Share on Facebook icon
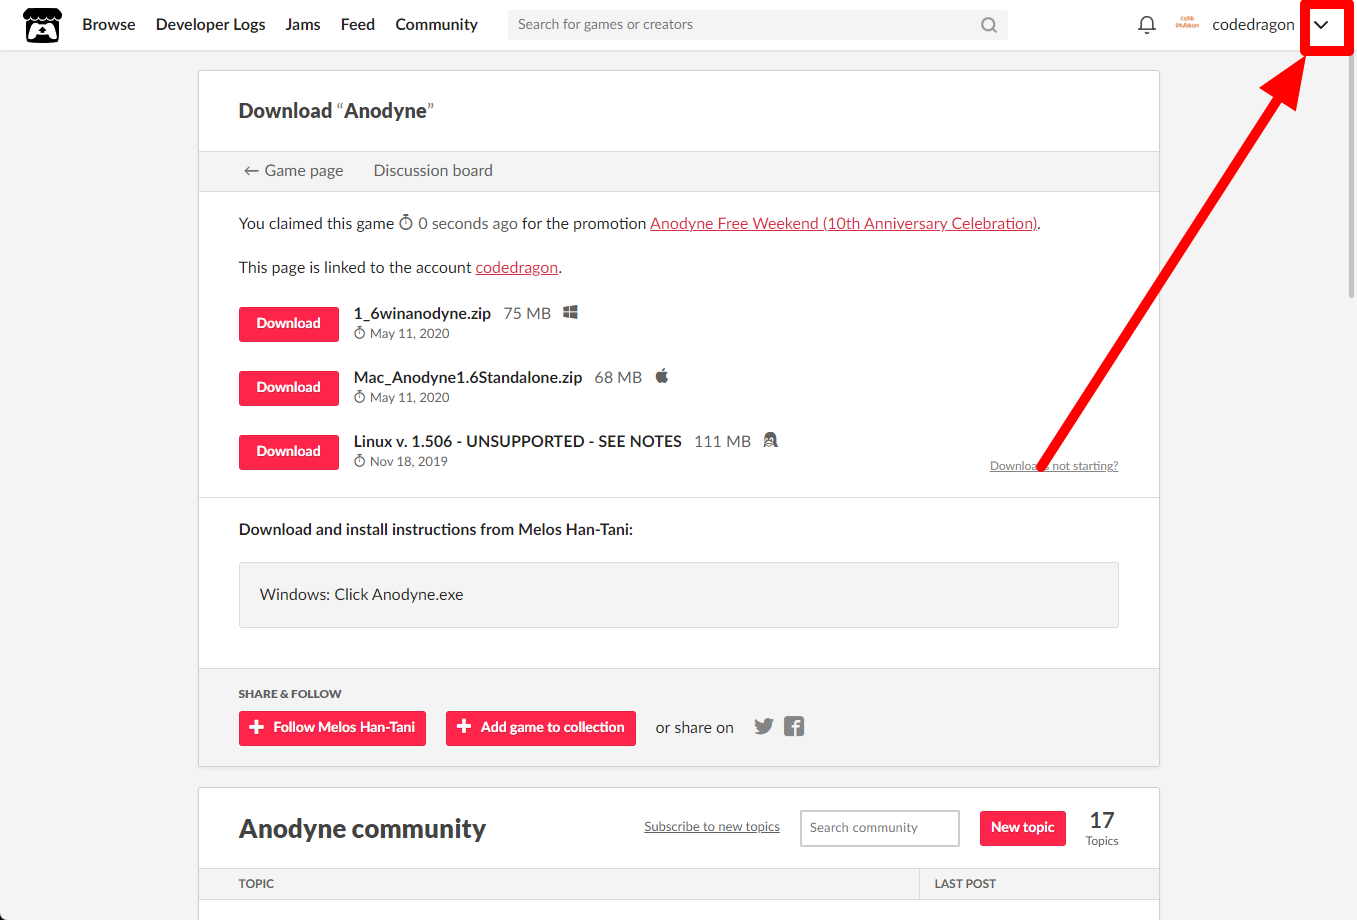 click(x=794, y=727)
